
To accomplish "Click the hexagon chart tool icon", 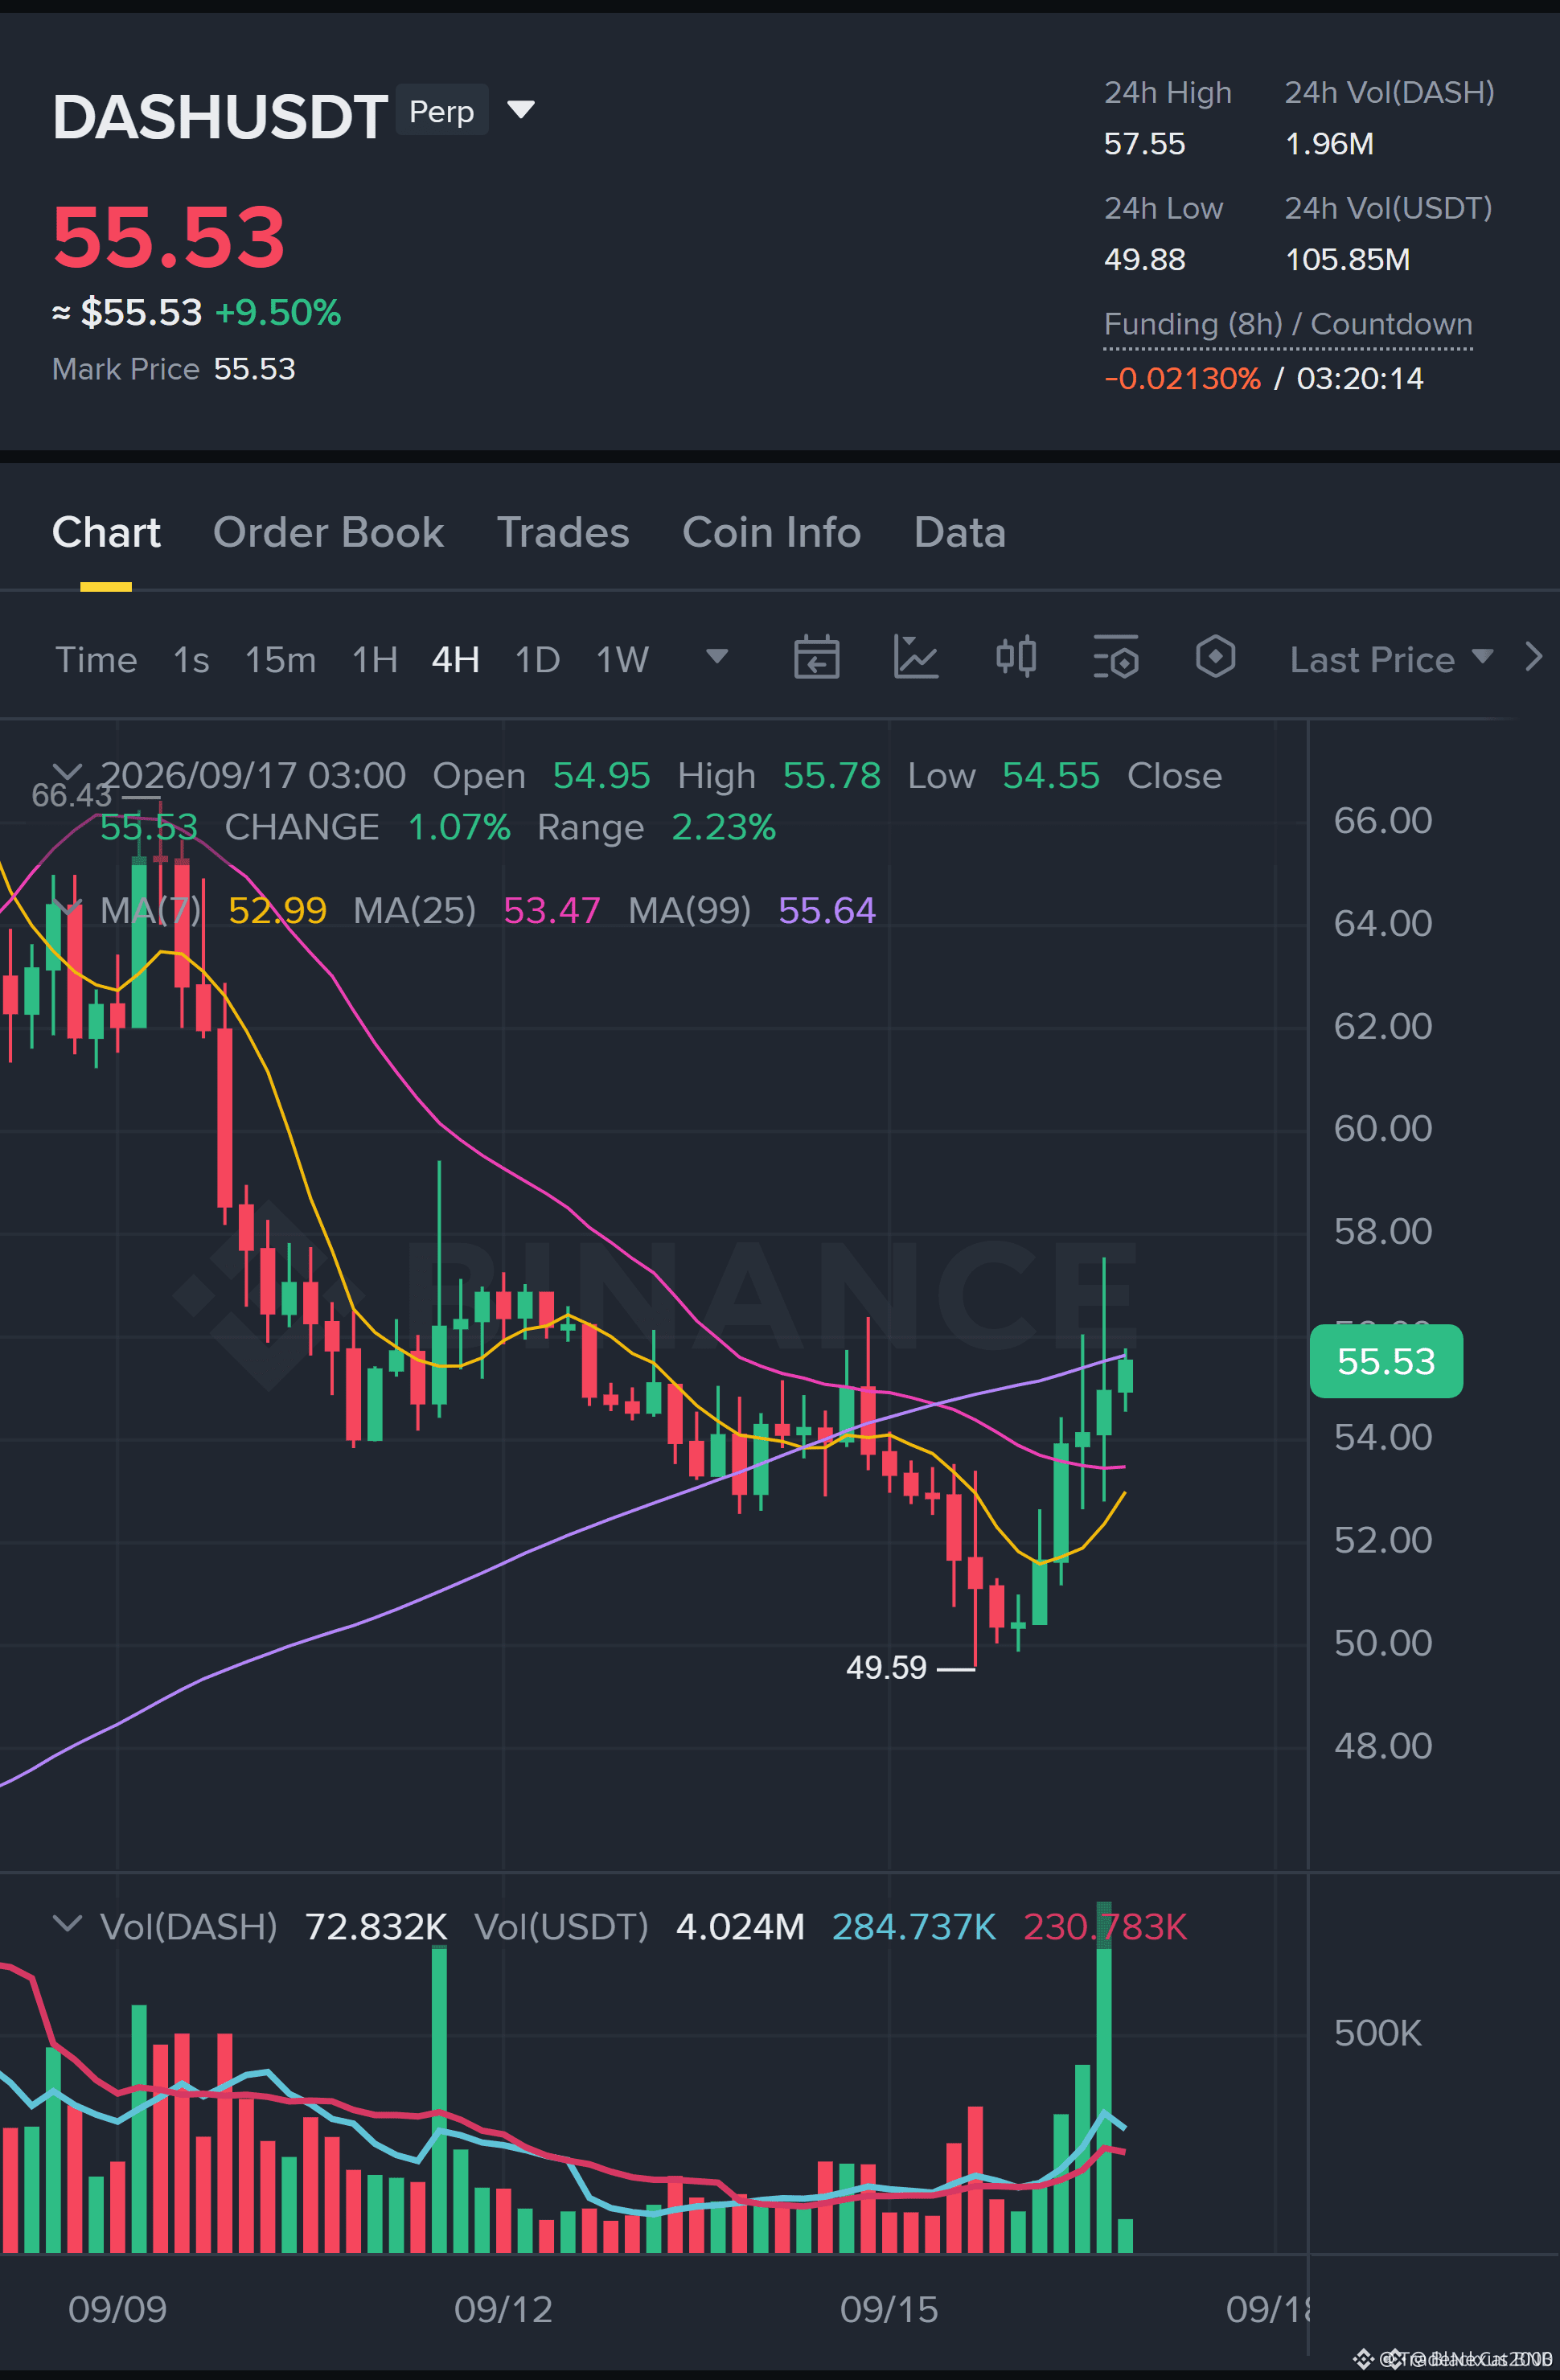I will [x=1215, y=658].
